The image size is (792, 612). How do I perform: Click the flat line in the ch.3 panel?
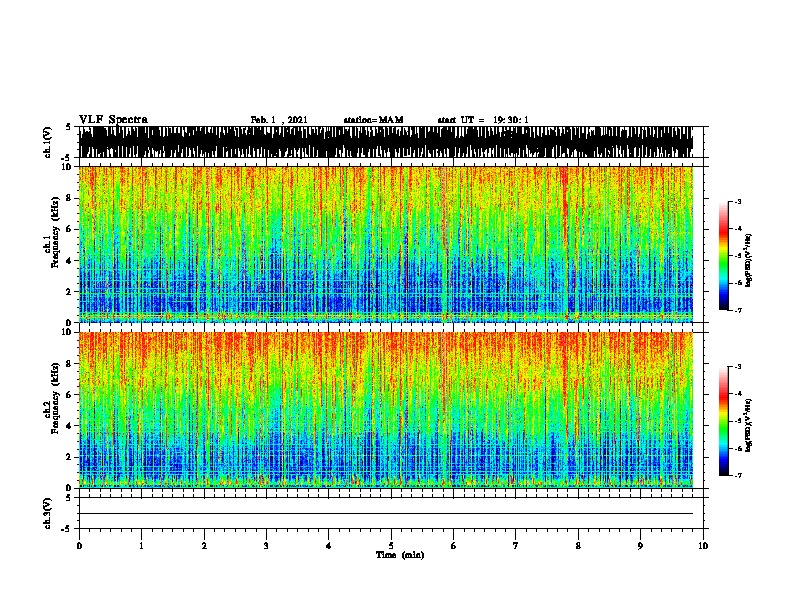point(386,514)
